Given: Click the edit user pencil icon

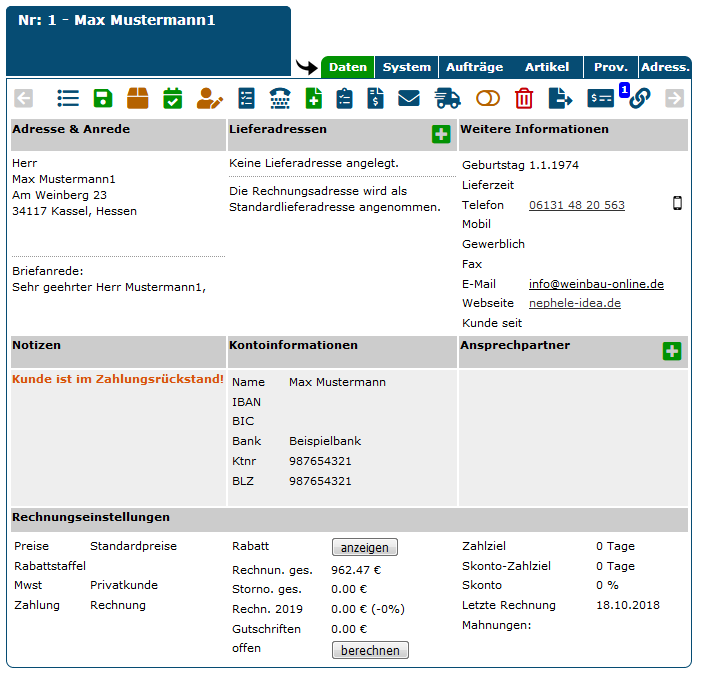Looking at the screenshot, I should [209, 98].
